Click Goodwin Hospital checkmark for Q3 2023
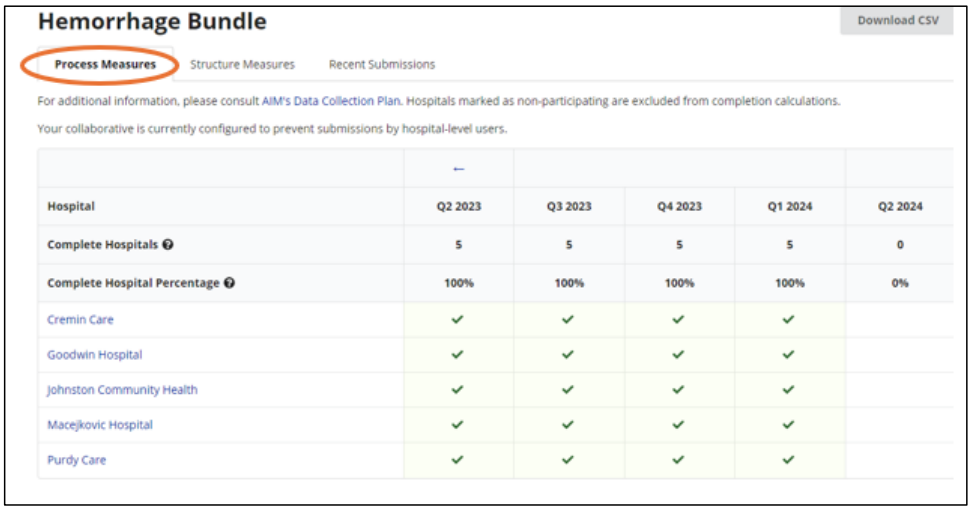Screen dimensions: 972x511 [x=568, y=355]
